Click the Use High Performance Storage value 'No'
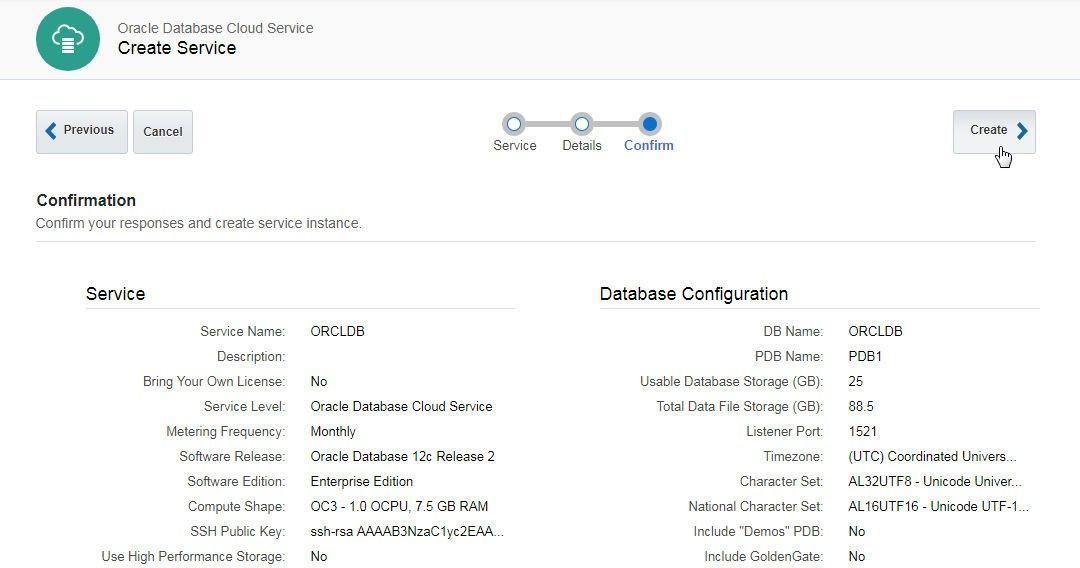Viewport: 1080px width, 568px height. point(319,556)
